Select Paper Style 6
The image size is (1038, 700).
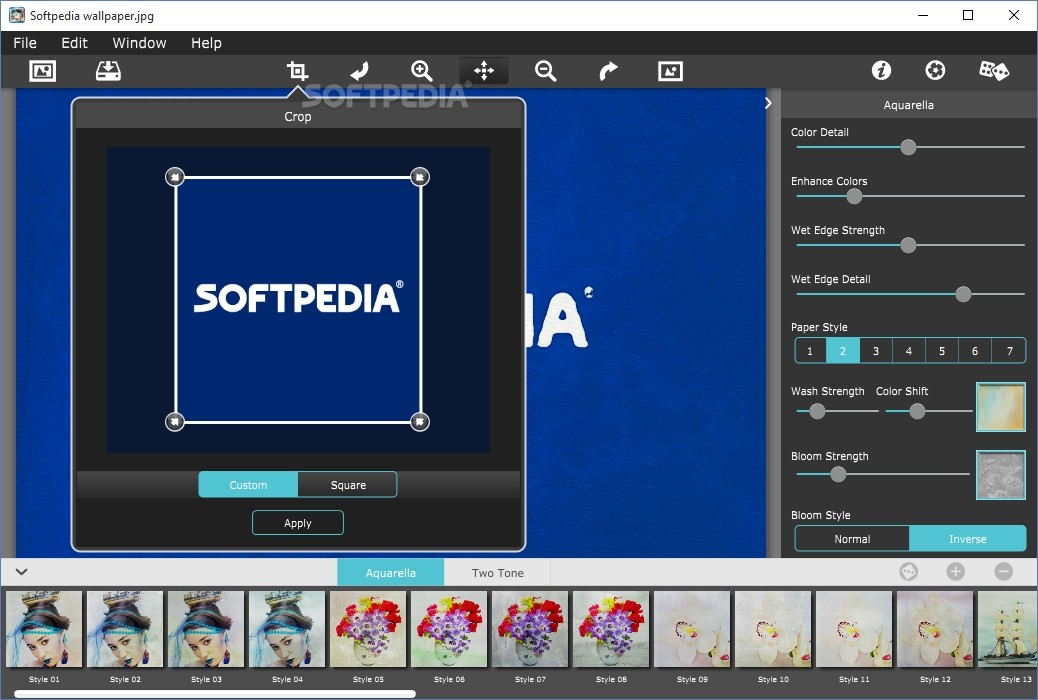point(975,351)
